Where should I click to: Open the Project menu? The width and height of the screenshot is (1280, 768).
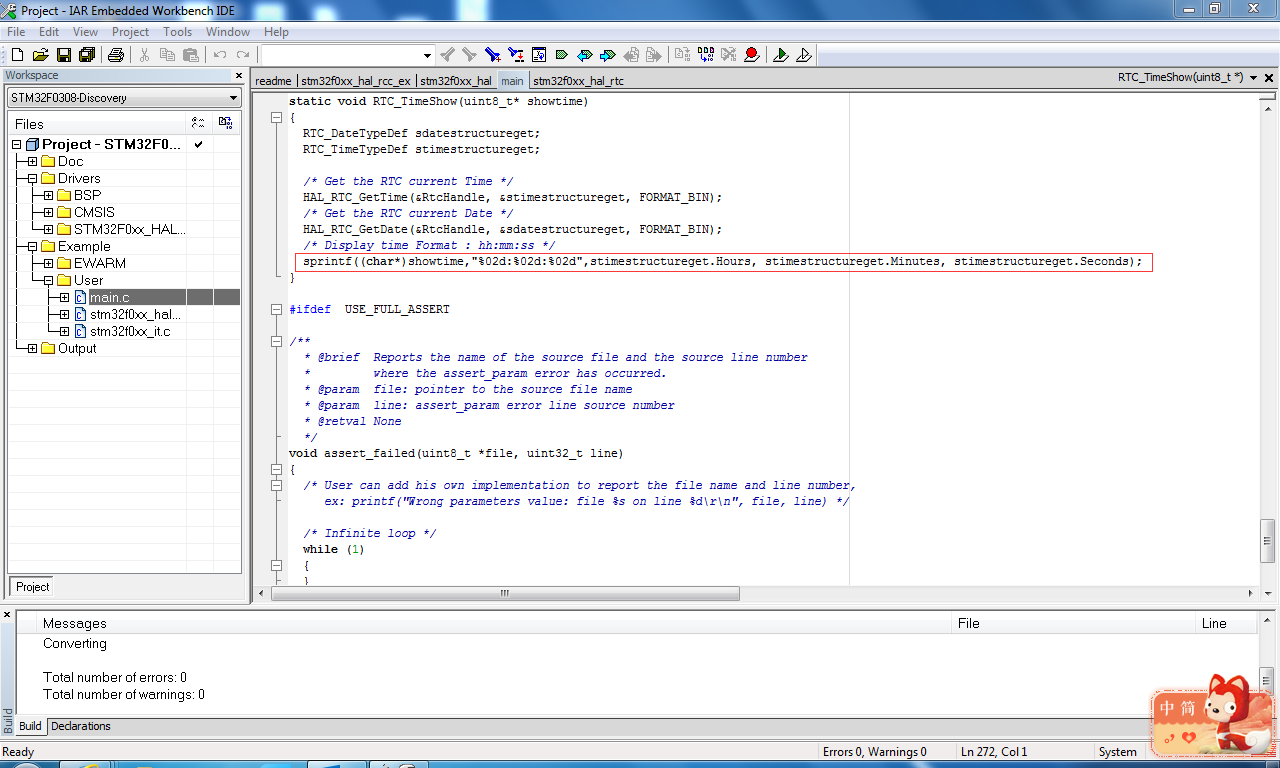pos(130,32)
